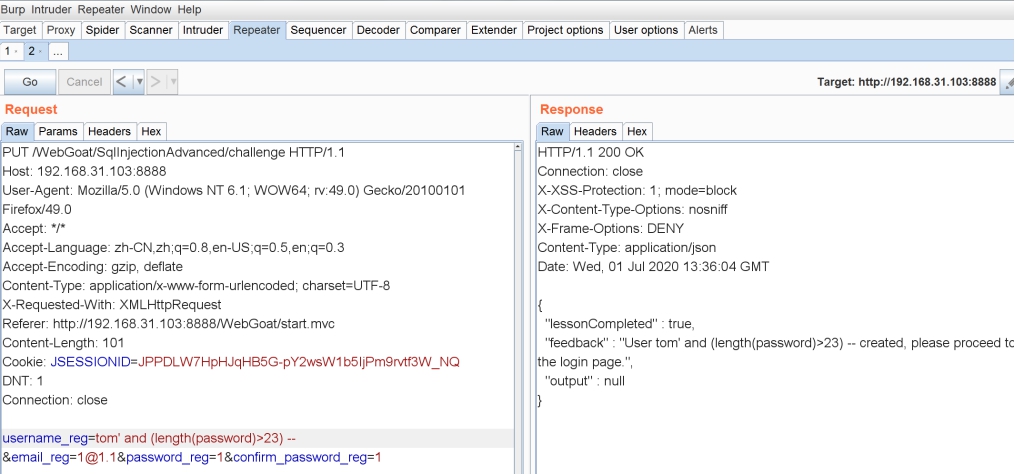This screenshot has width=1015, height=474.
Task: Select the Response Hex tab
Action: 637,131
